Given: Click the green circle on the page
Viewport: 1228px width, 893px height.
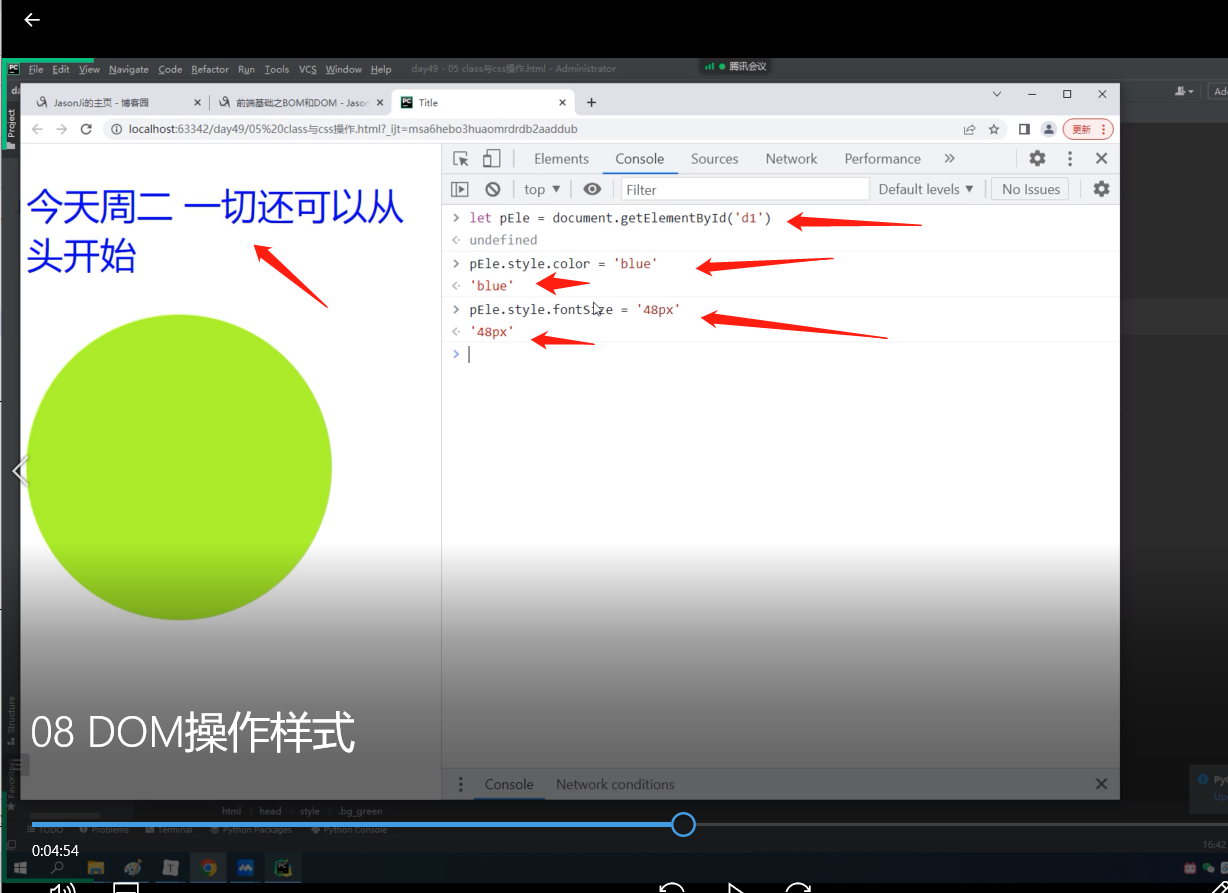Looking at the screenshot, I should [179, 467].
